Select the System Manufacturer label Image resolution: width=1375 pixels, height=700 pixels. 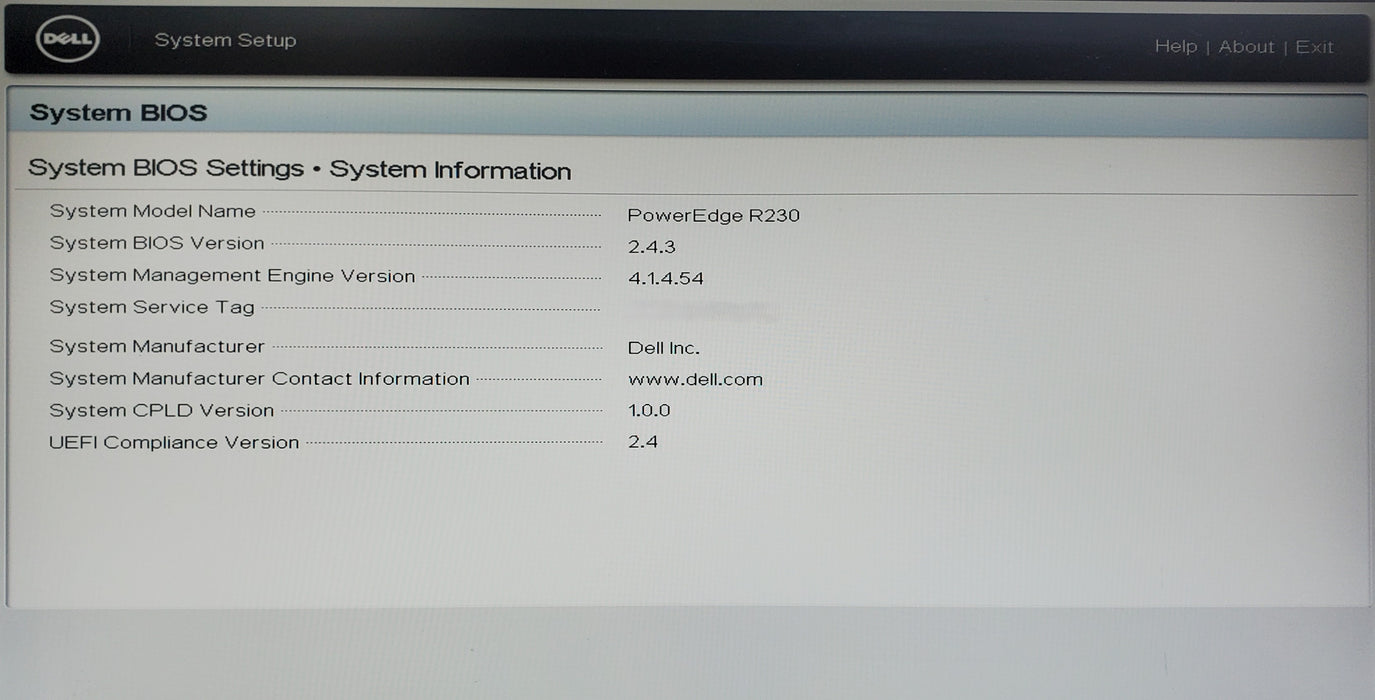coord(157,346)
